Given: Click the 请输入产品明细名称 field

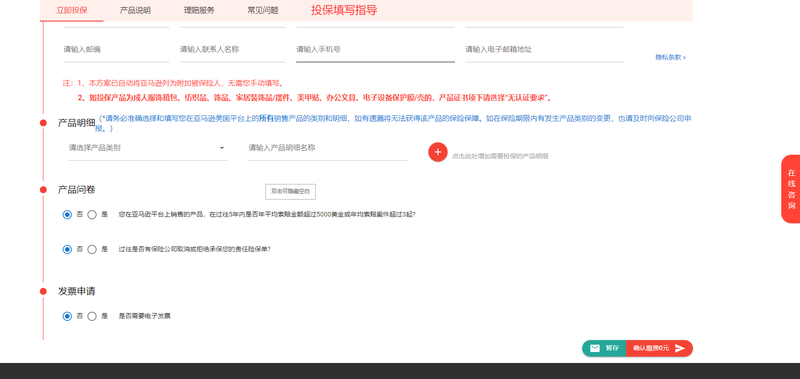Looking at the screenshot, I should coord(328,148).
